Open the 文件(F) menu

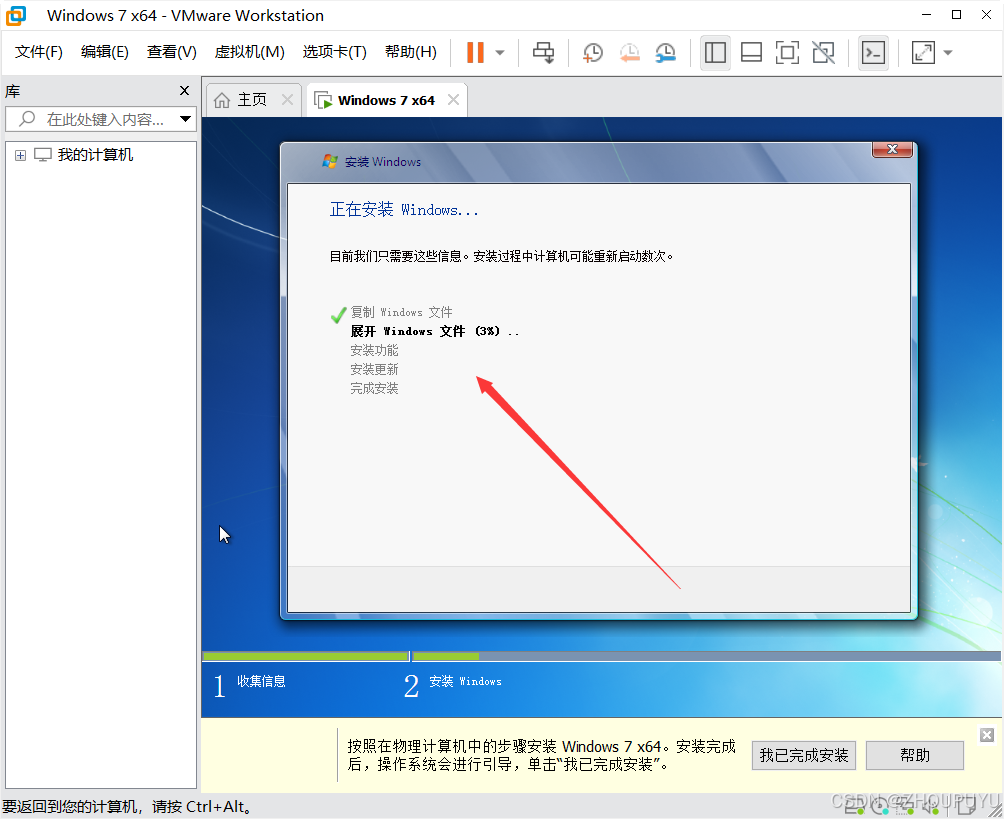tap(38, 52)
